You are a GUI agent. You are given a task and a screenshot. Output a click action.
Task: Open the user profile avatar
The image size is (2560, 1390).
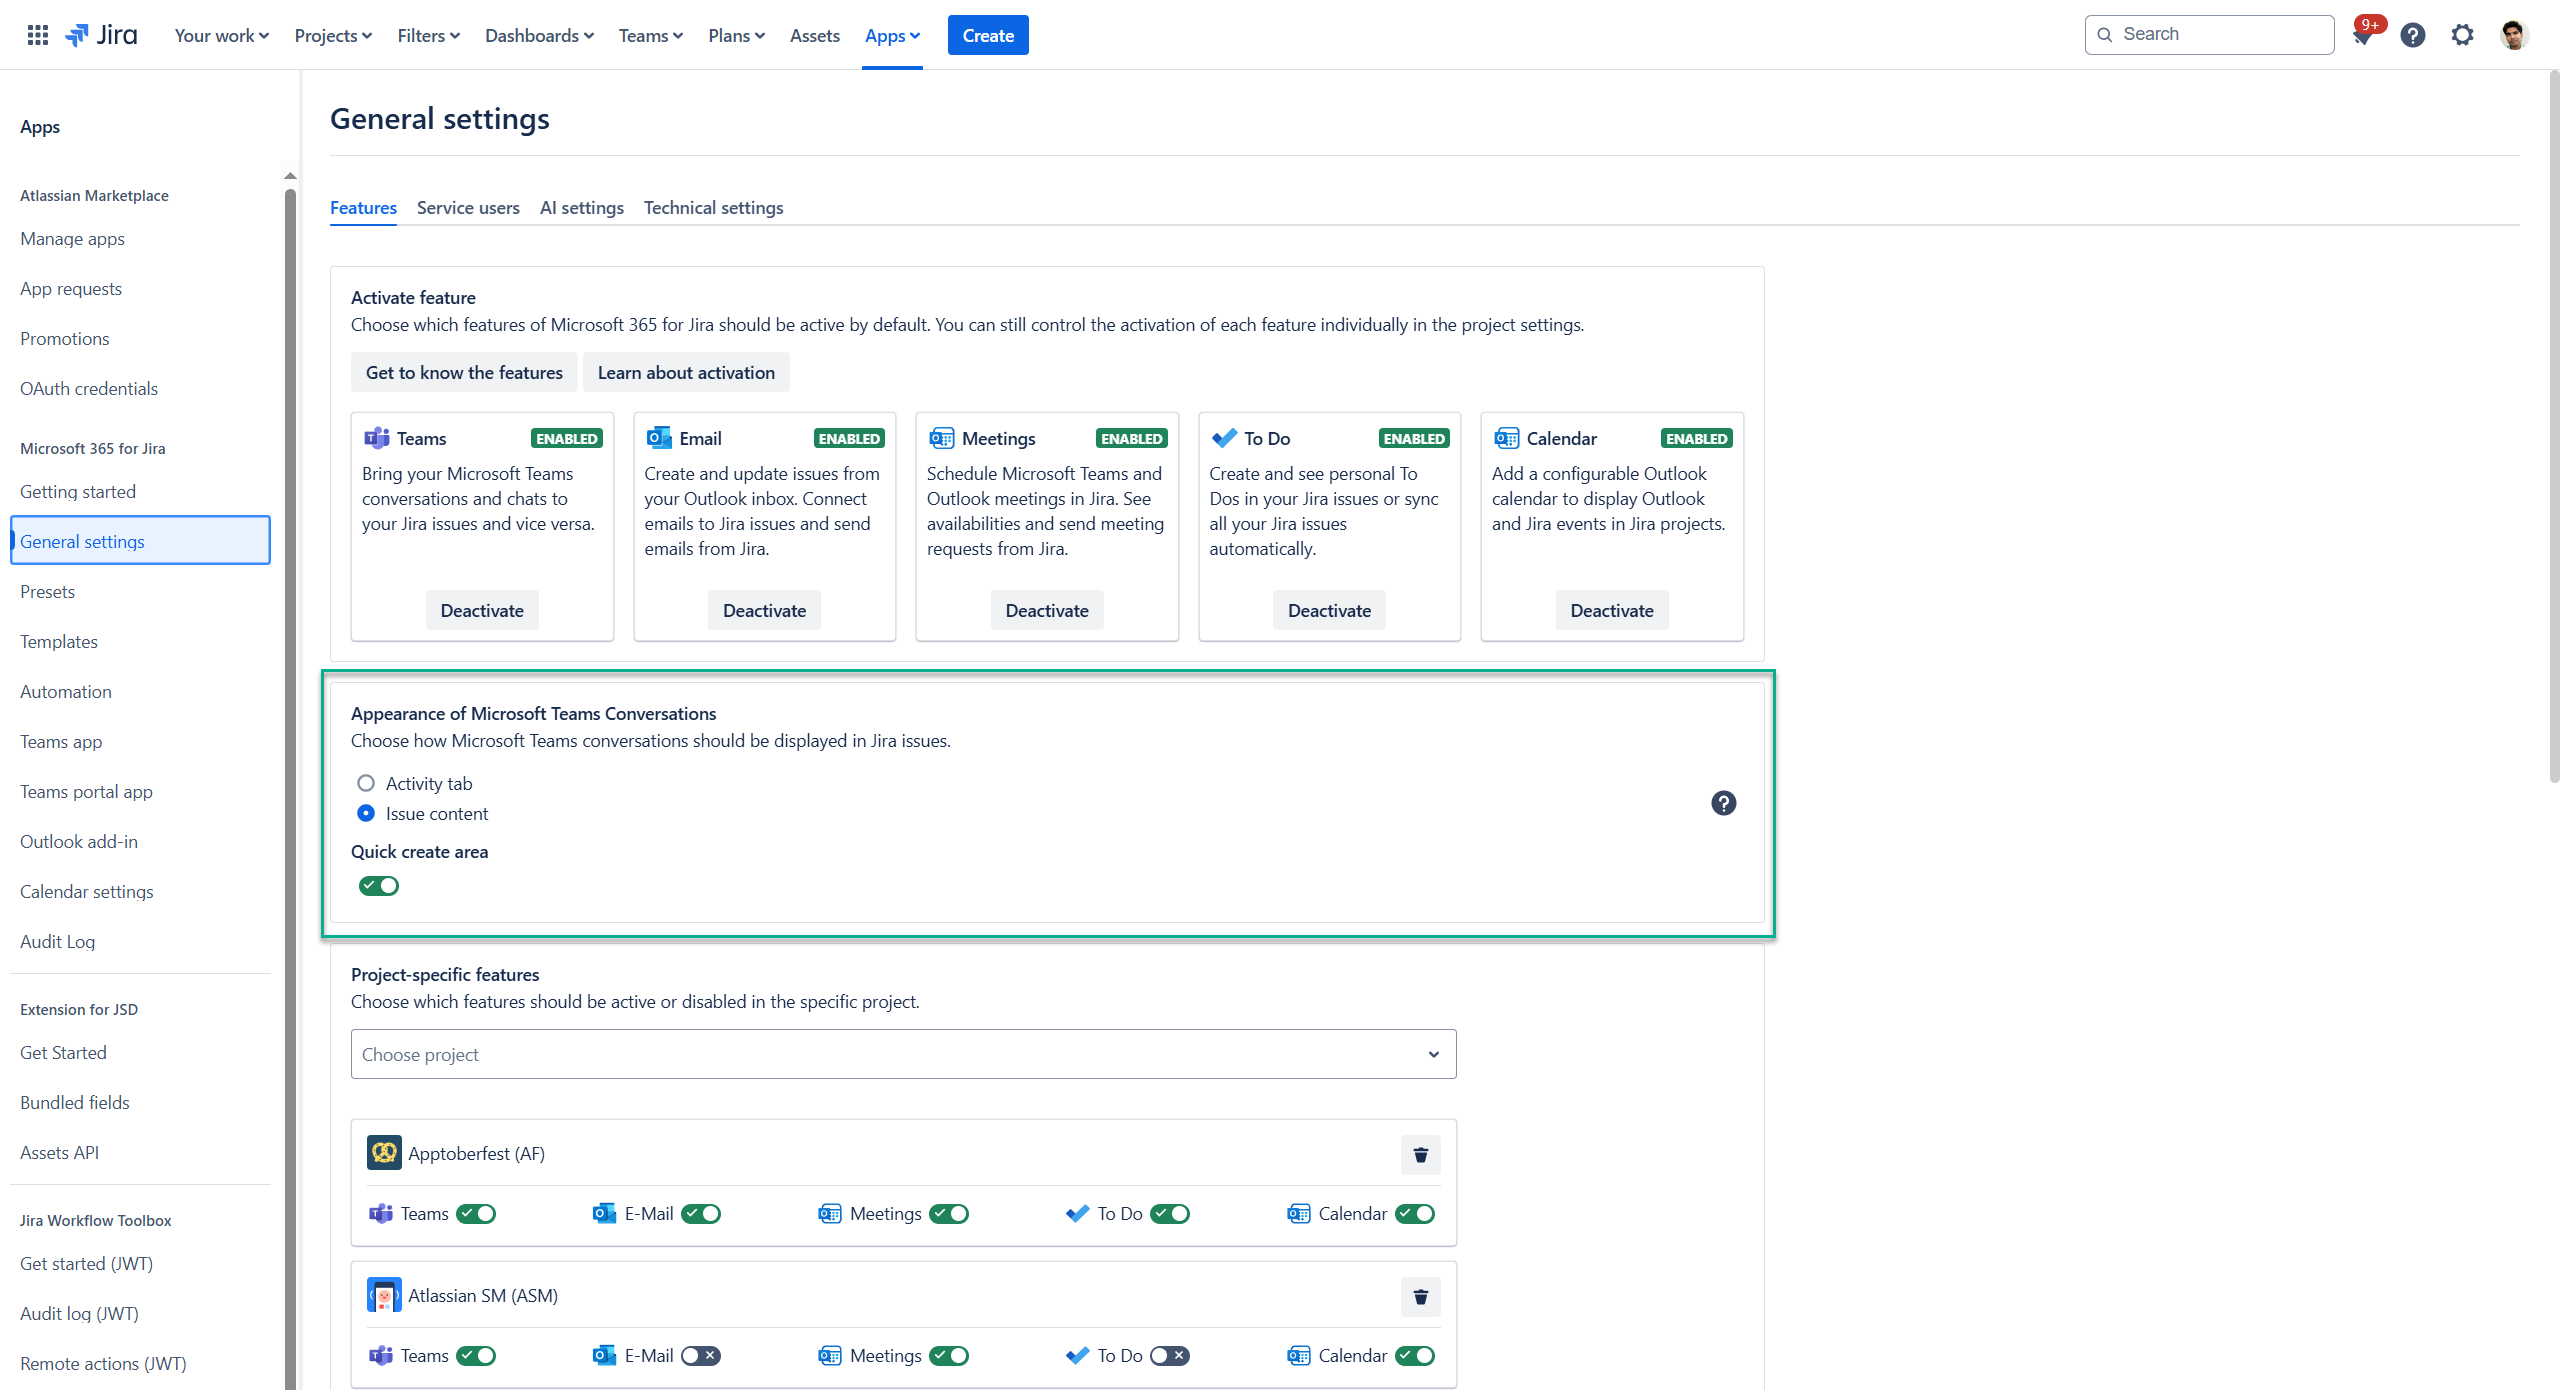(2514, 35)
